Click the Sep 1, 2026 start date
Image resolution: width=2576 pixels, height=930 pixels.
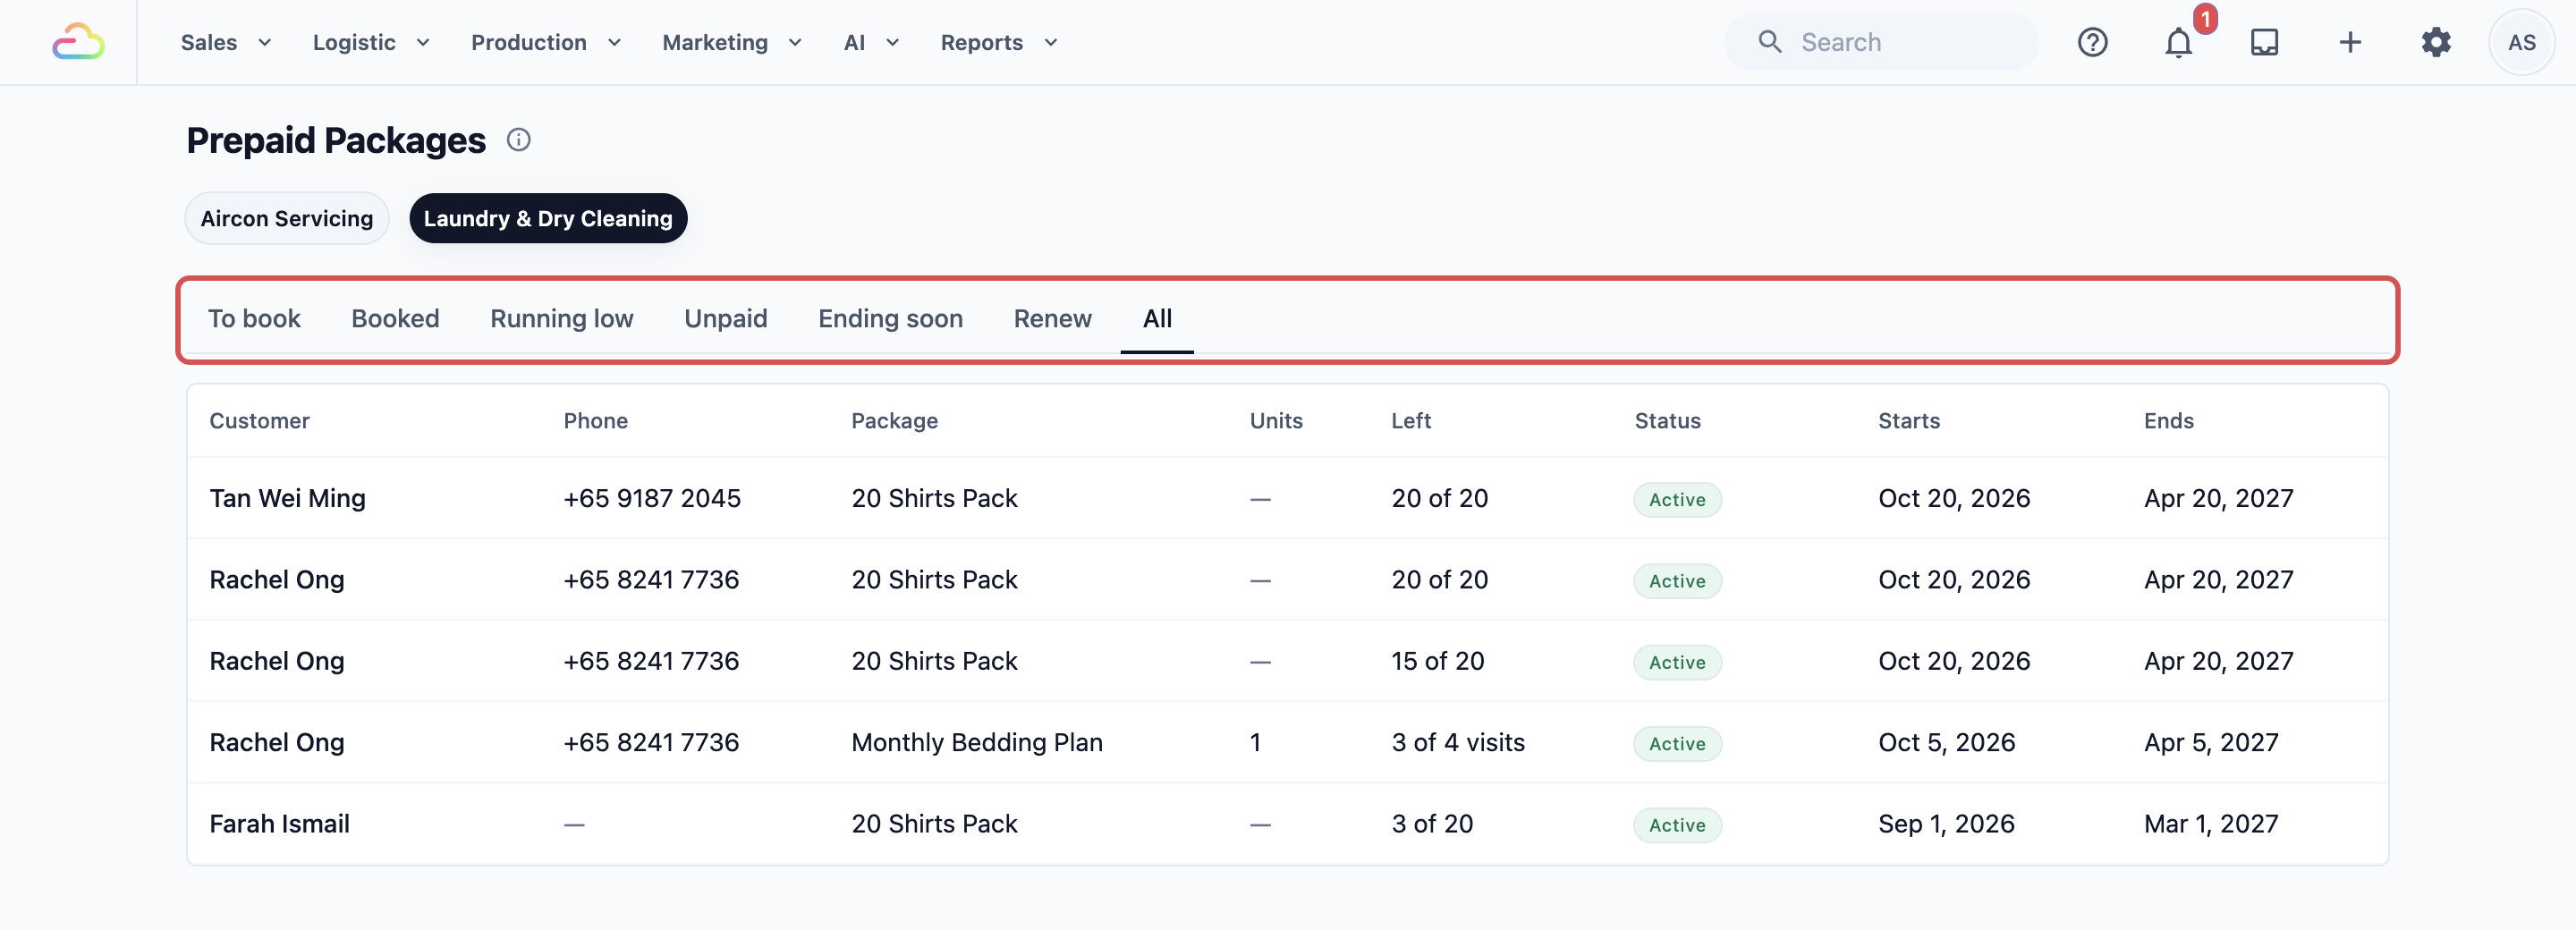[x=1946, y=824]
